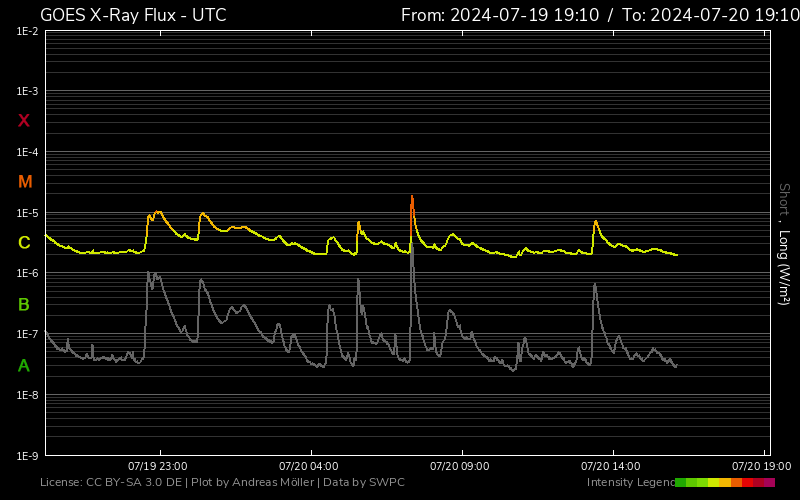Select the yellow C flare class label
This screenshot has height=500, width=800.
(x=24, y=243)
